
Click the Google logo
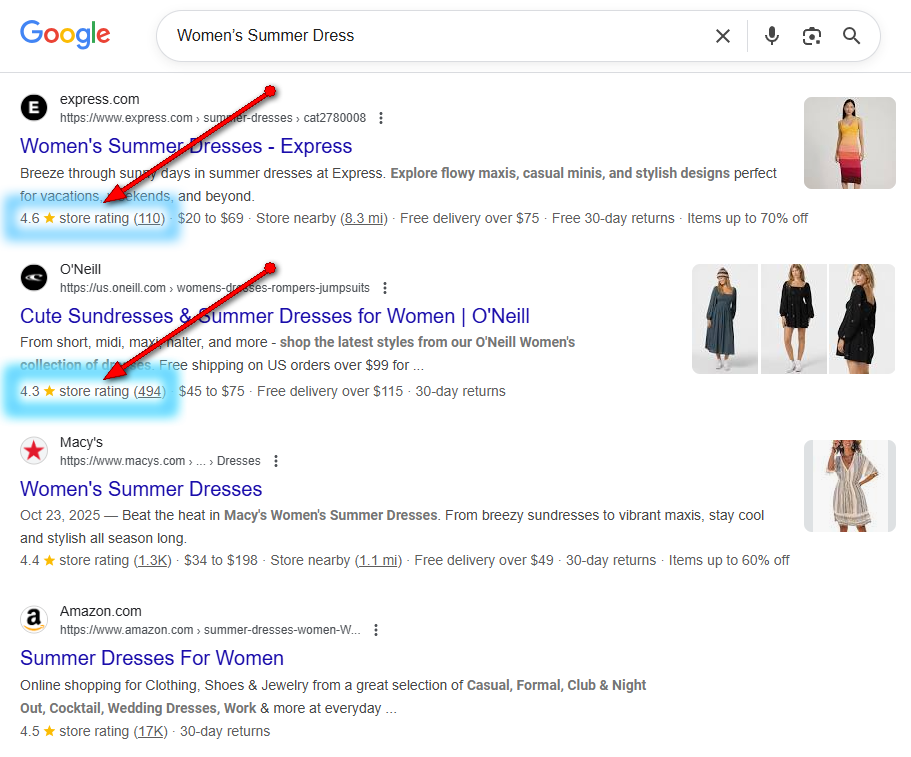tap(64, 34)
